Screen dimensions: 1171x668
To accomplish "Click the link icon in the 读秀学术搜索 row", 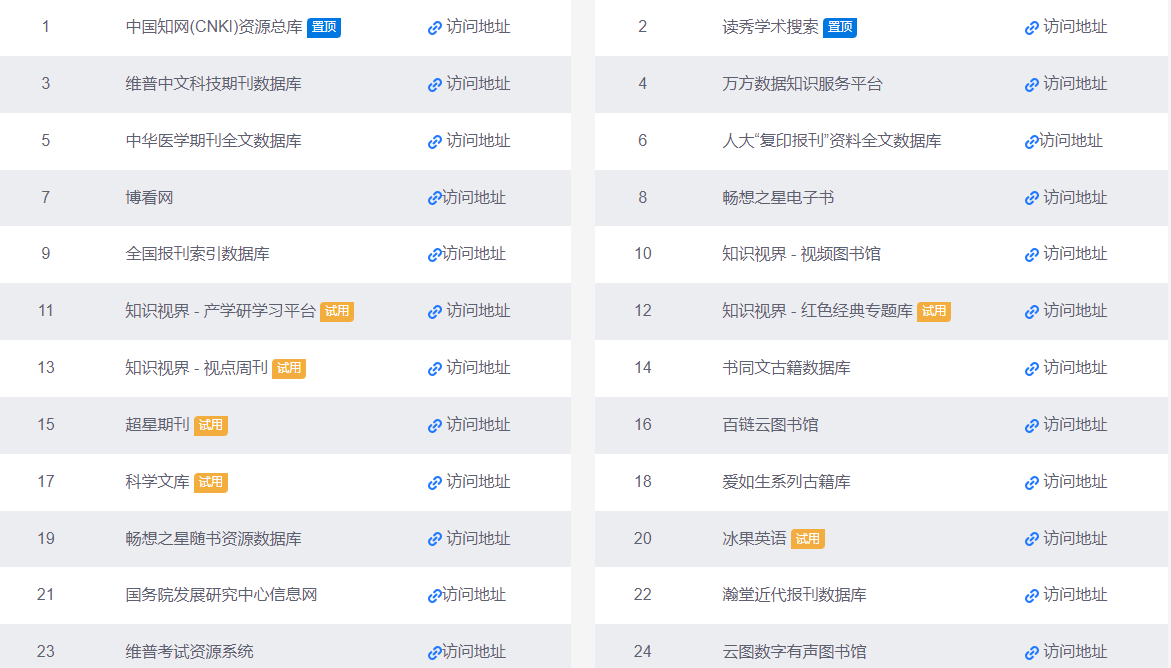I will point(1031,28).
